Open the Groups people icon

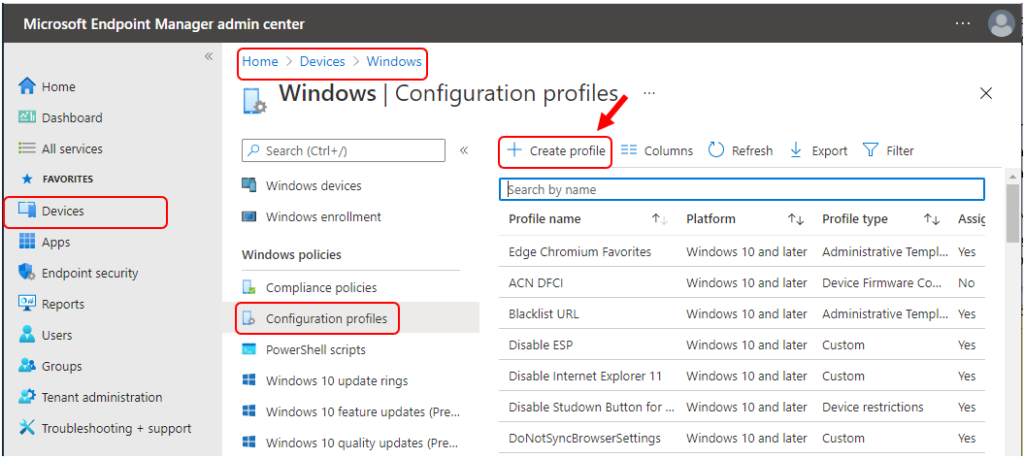(x=27, y=366)
